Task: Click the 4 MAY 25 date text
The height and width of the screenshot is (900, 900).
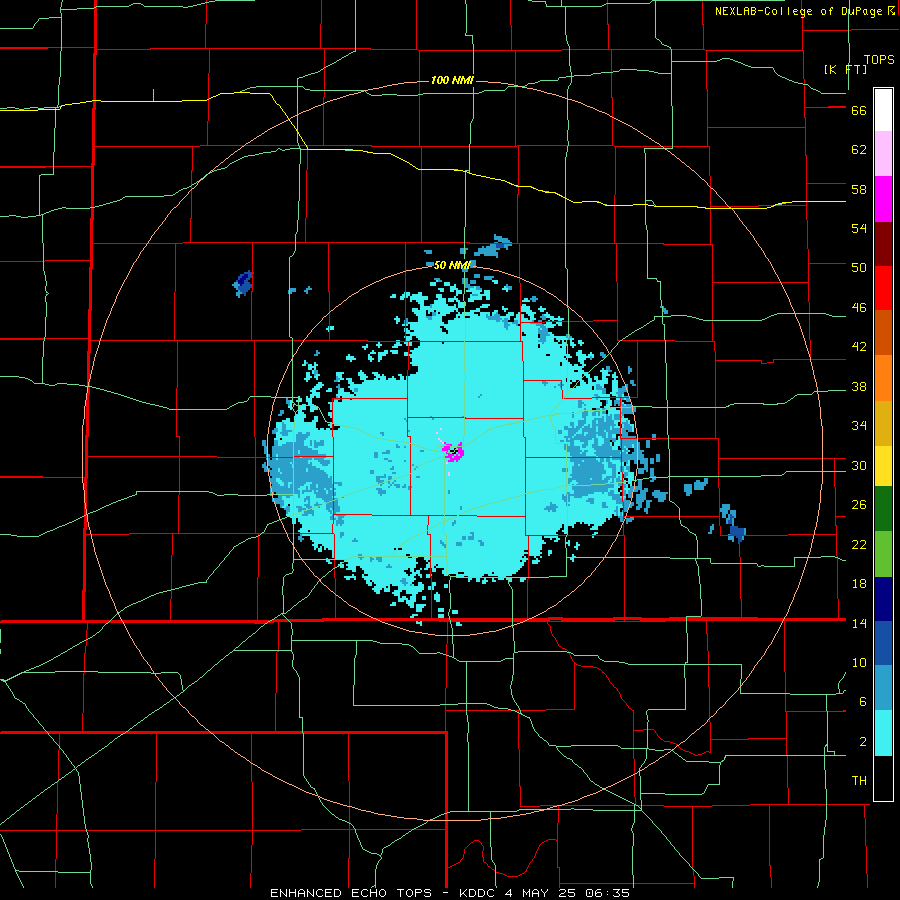Action: [542, 893]
